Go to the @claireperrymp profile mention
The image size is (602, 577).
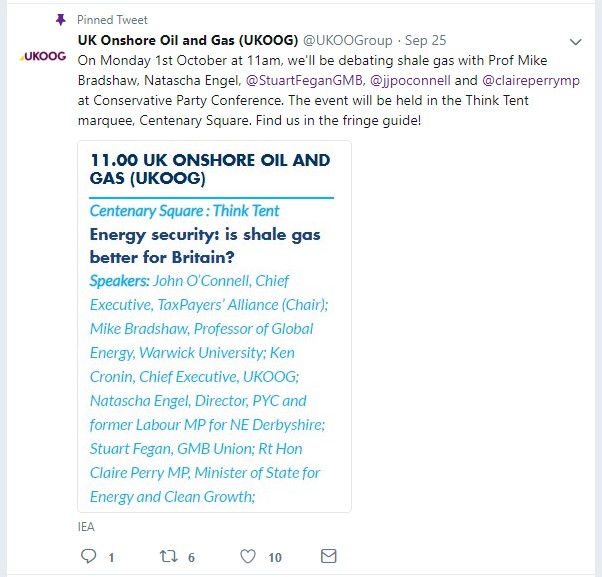click(x=531, y=80)
